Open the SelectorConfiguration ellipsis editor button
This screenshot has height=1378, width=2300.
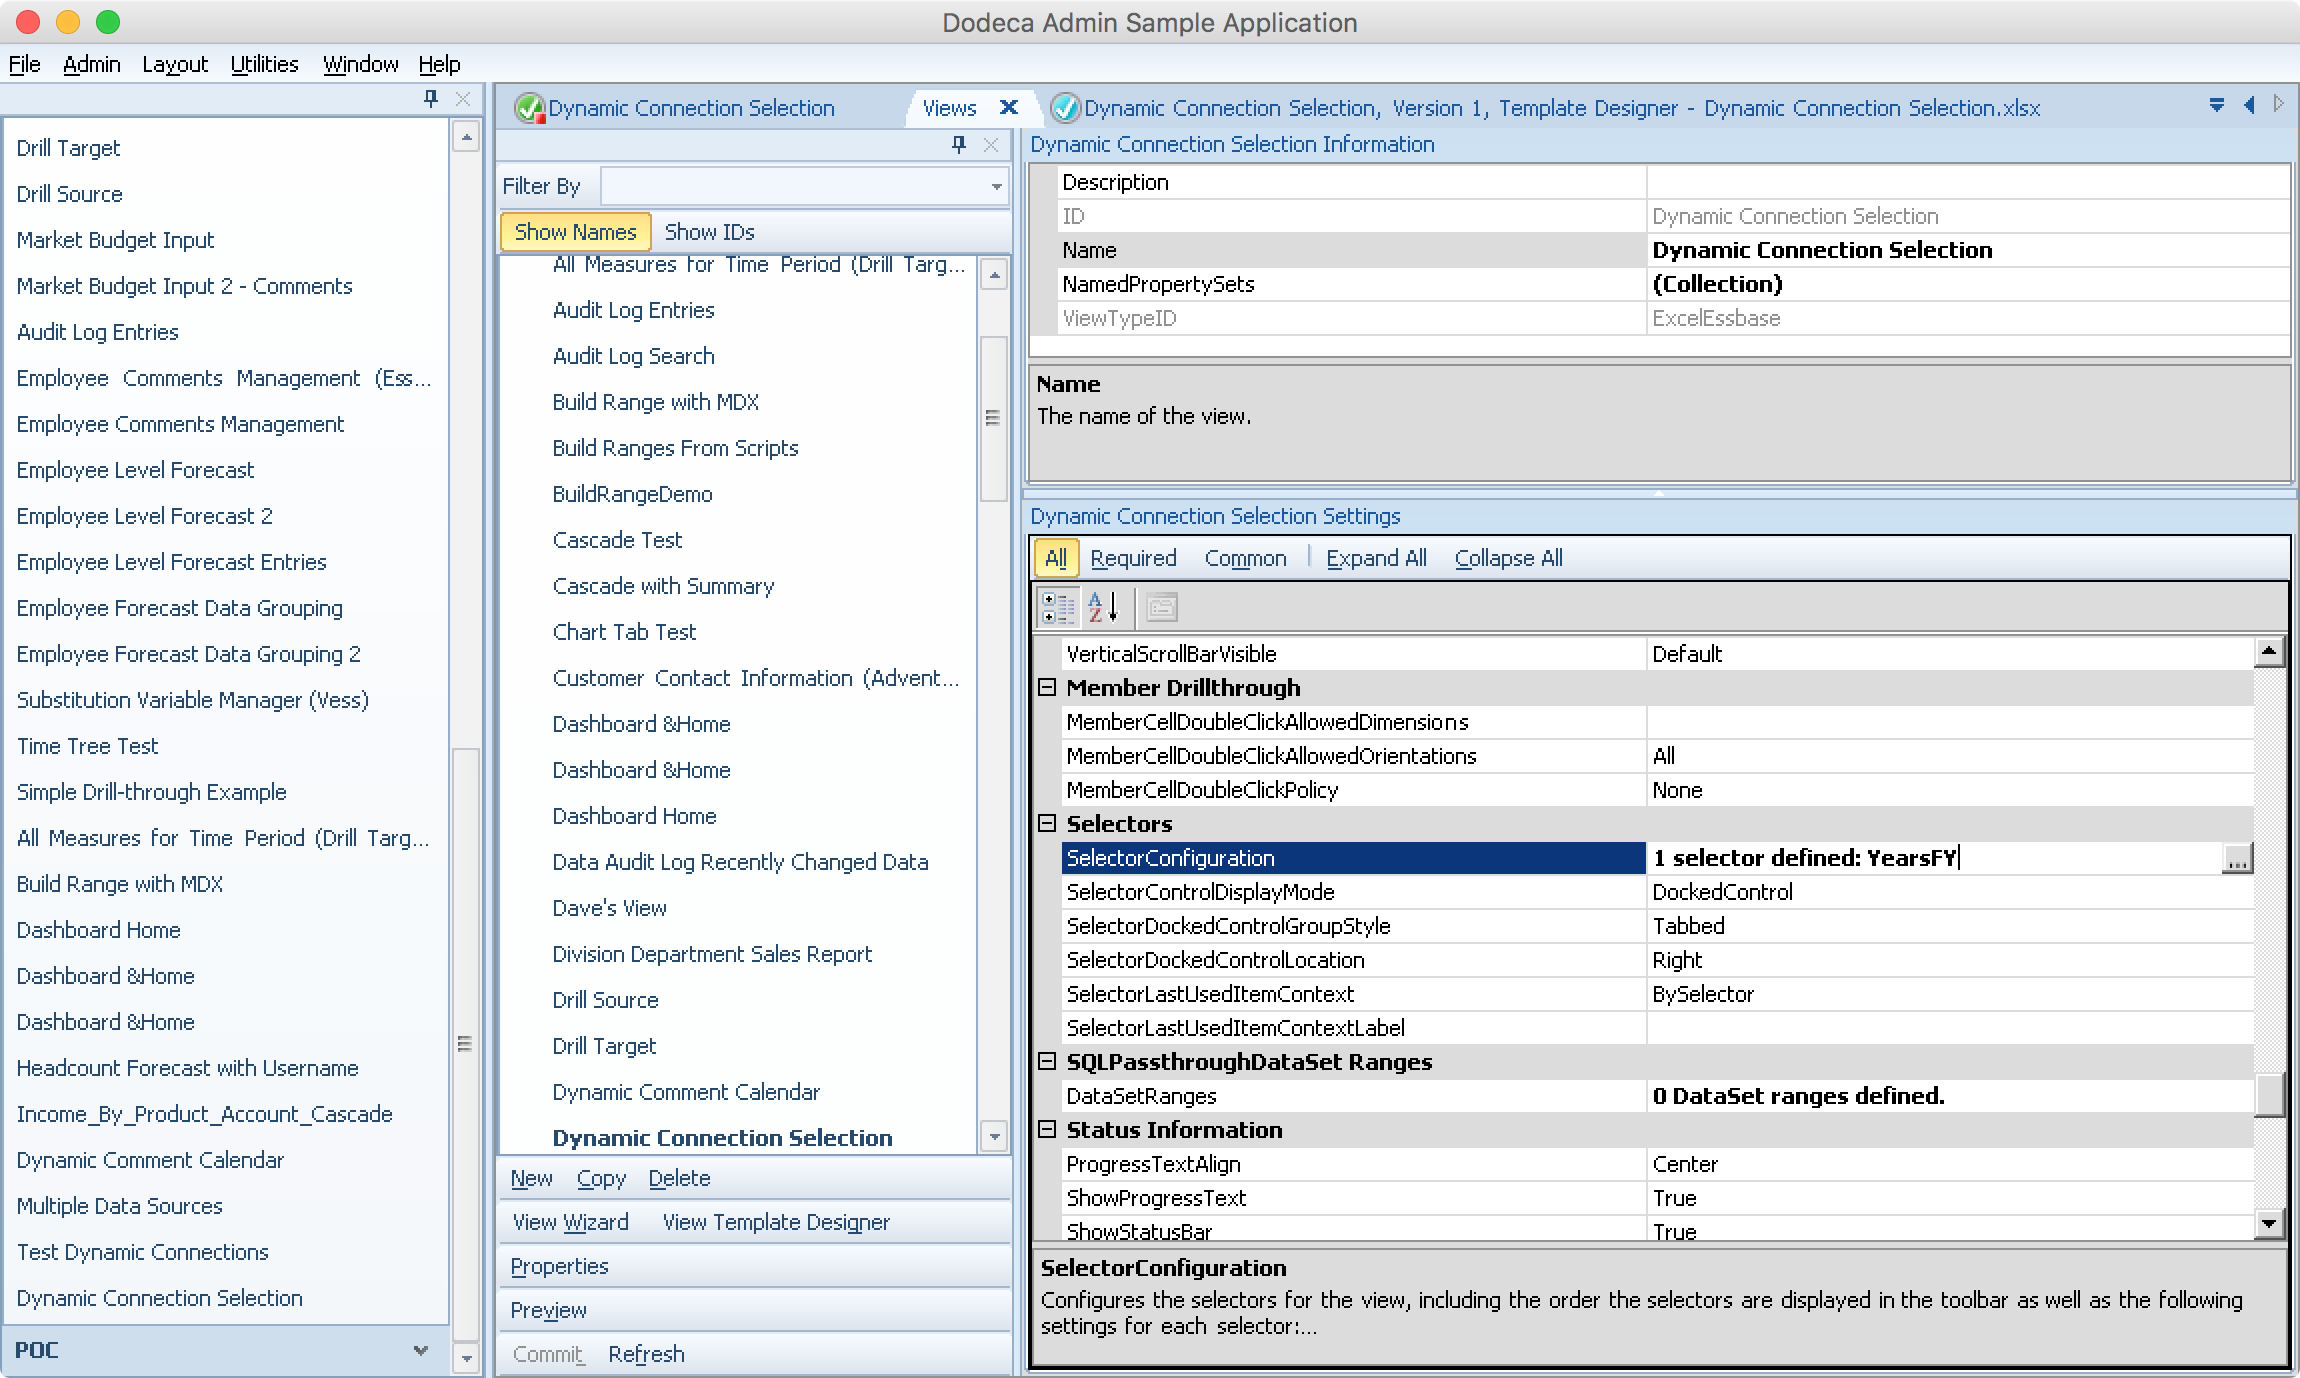(2236, 858)
